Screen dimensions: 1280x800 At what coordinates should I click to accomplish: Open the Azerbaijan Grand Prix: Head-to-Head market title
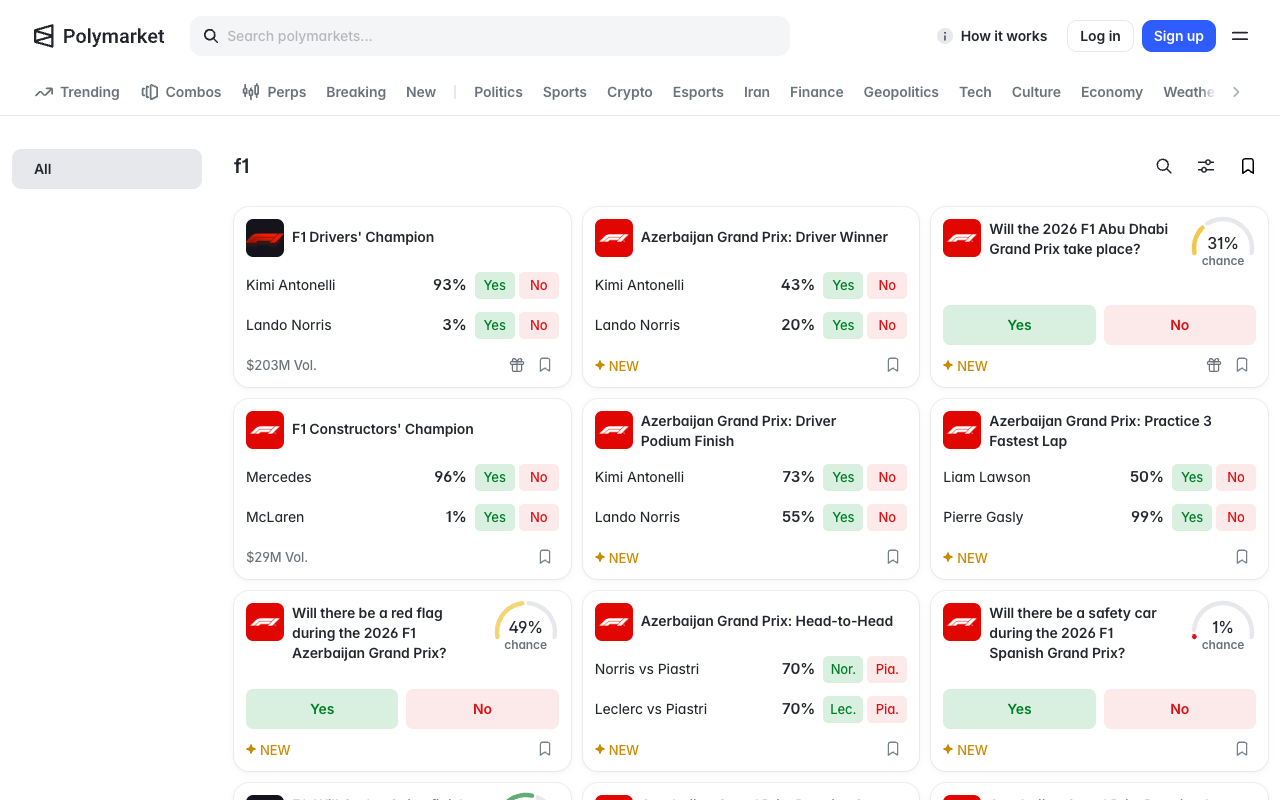tap(767, 621)
